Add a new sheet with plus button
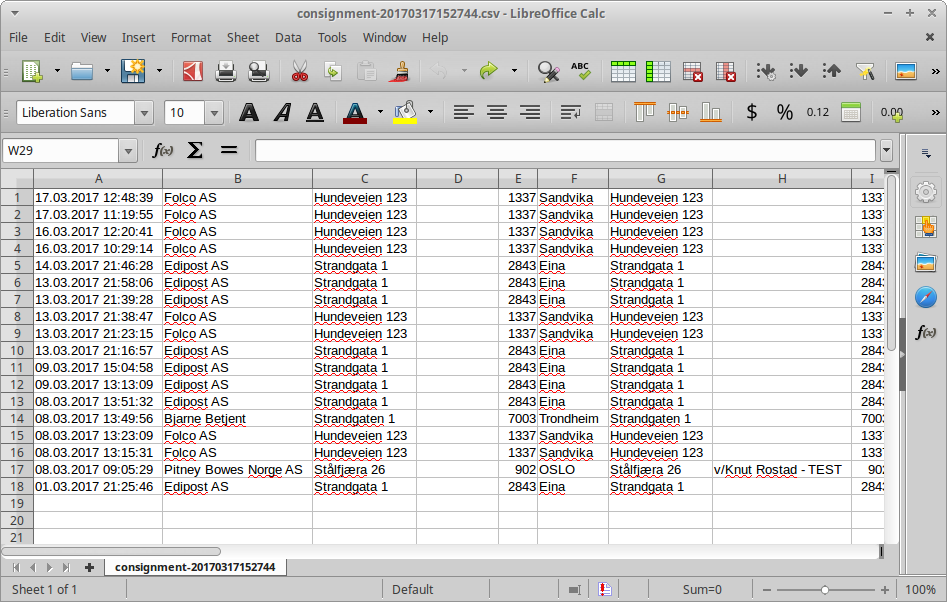The height and width of the screenshot is (602, 947). 89,567
